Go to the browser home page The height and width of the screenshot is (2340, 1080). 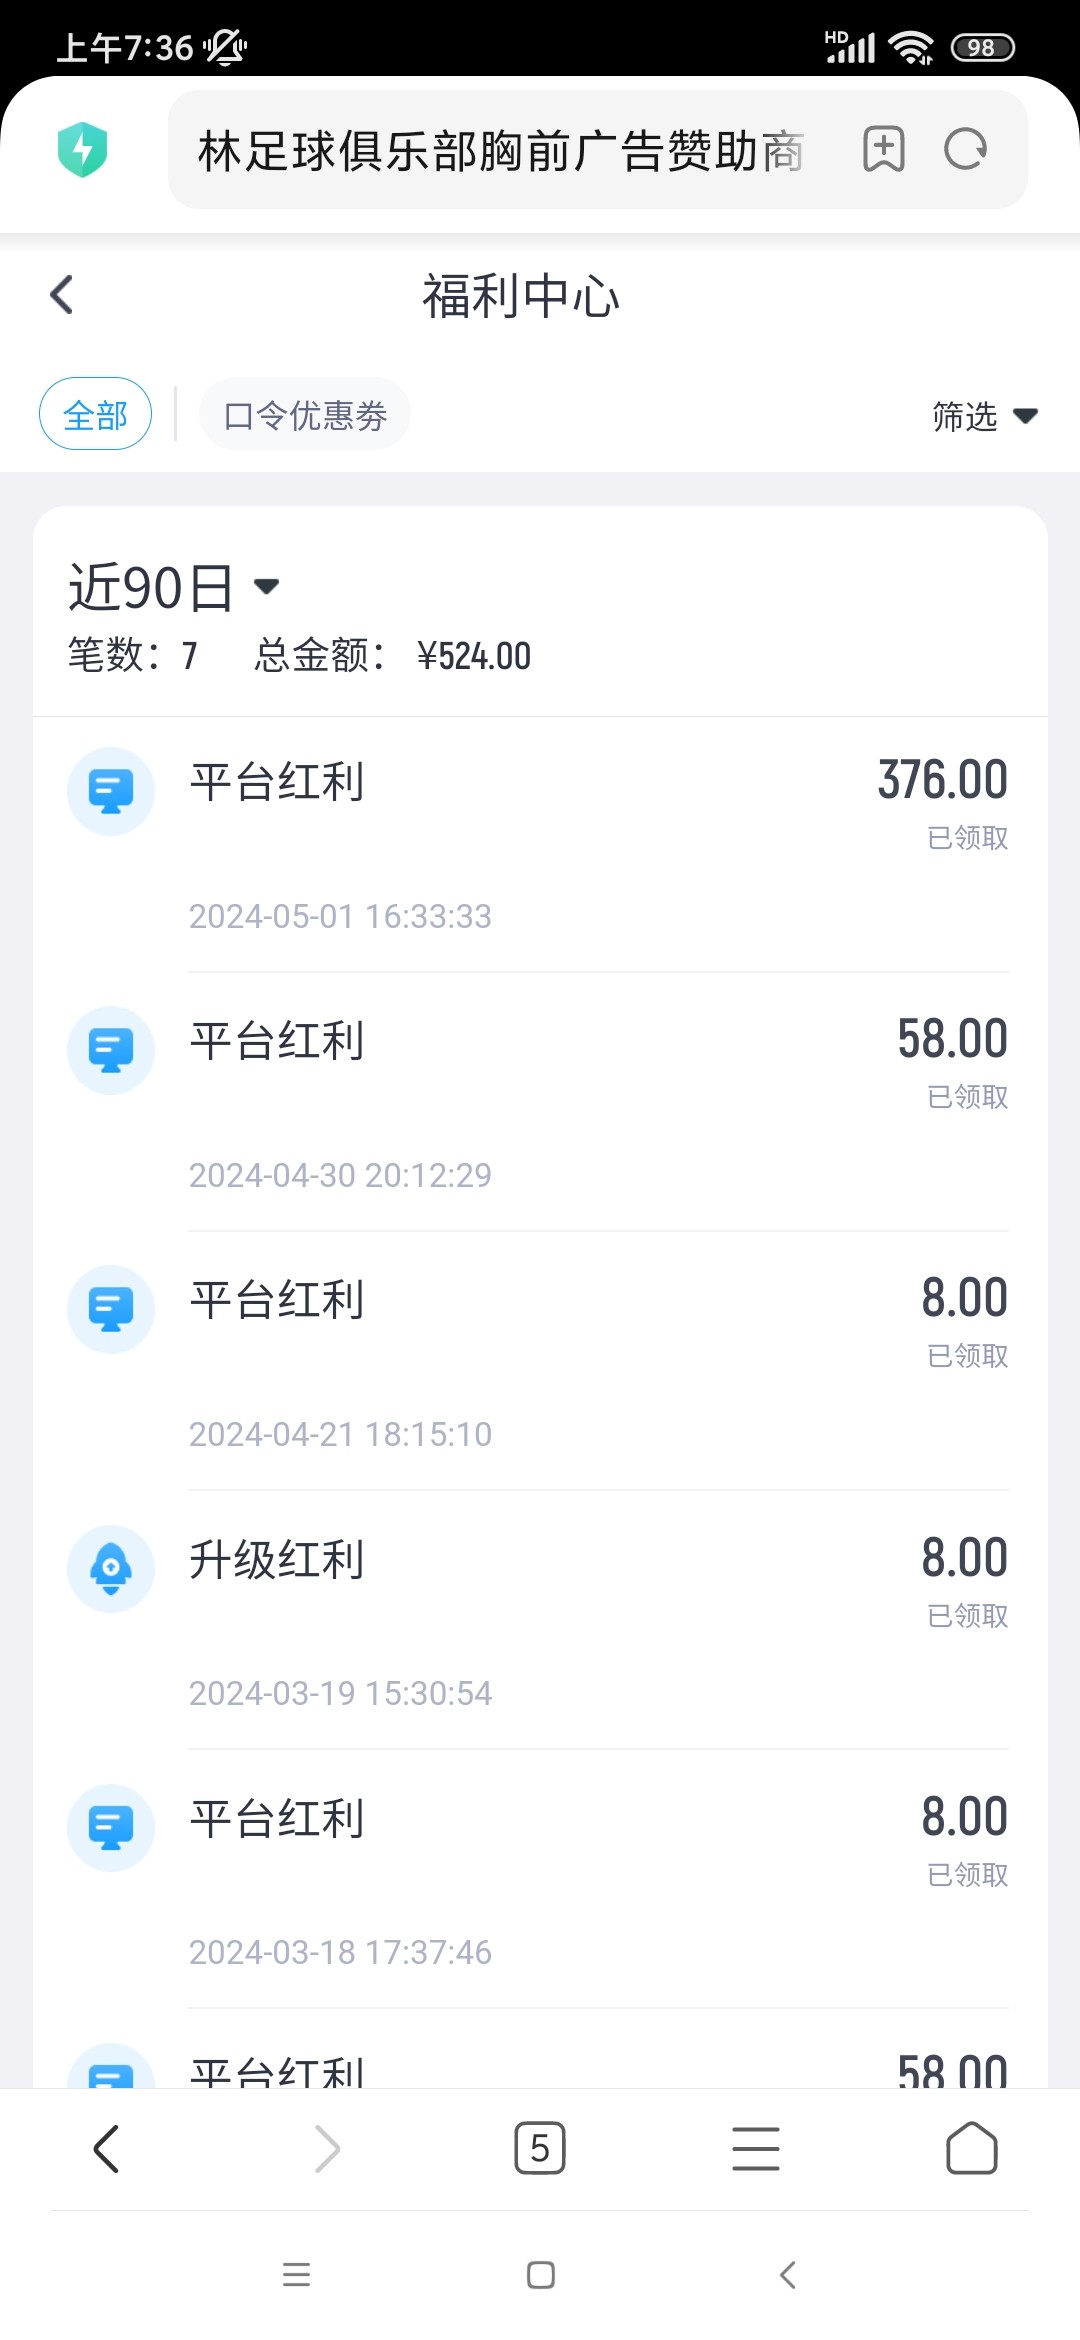click(x=971, y=2147)
